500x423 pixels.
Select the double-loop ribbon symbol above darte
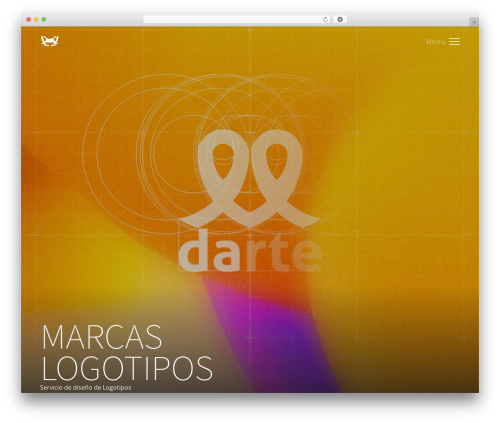point(250,179)
